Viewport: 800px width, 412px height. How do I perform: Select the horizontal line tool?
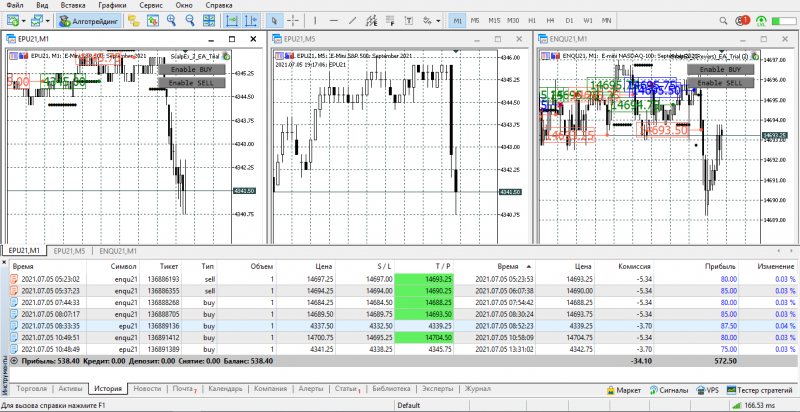(x=334, y=21)
